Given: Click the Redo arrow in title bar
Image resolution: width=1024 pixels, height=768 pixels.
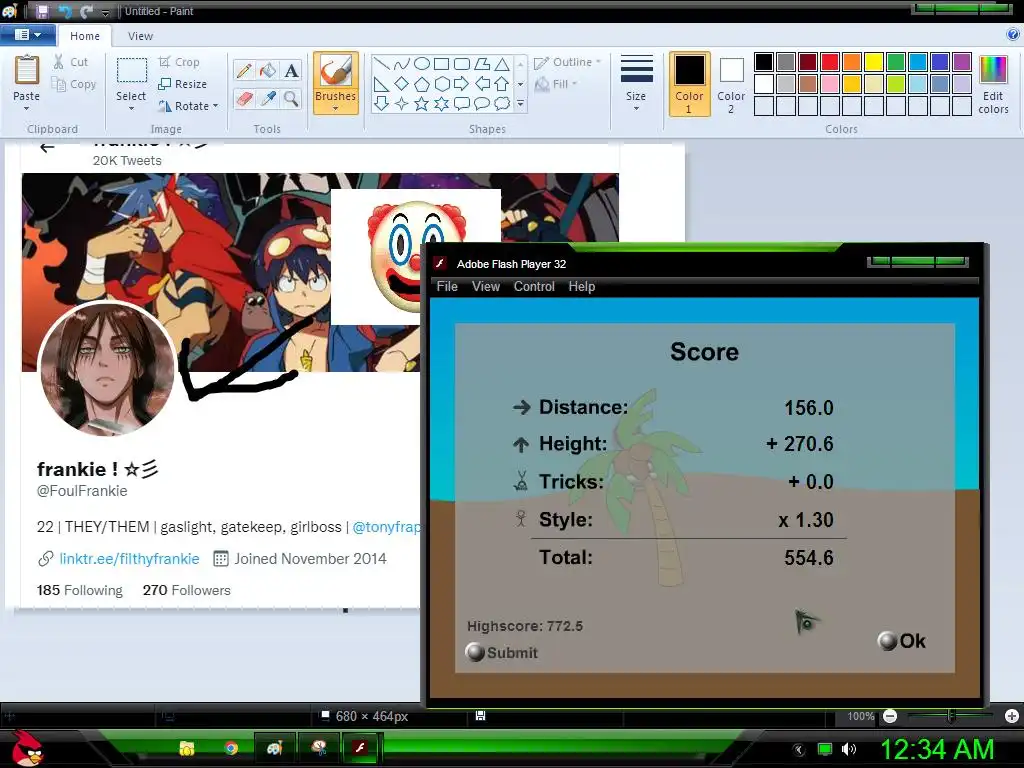Looking at the screenshot, I should (x=86, y=11).
